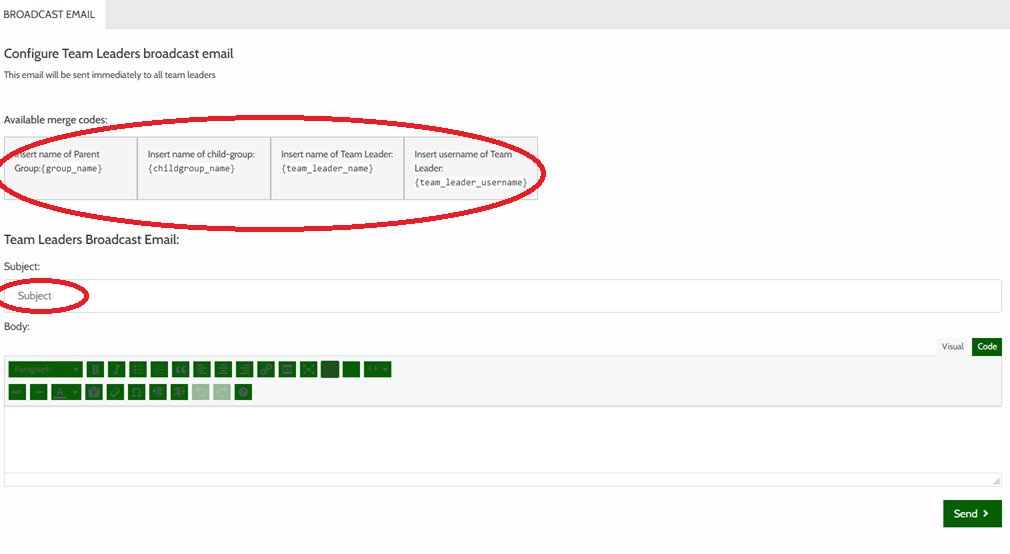Expand the code brackets dropdown in toolbar
Screen dimensions: 1010x554
pos(377,369)
